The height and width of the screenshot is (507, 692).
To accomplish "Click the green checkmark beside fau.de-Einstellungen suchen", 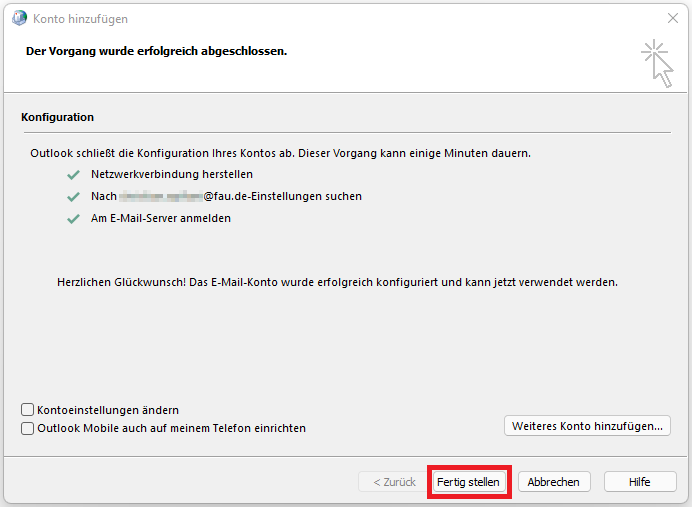I will click(x=72, y=196).
